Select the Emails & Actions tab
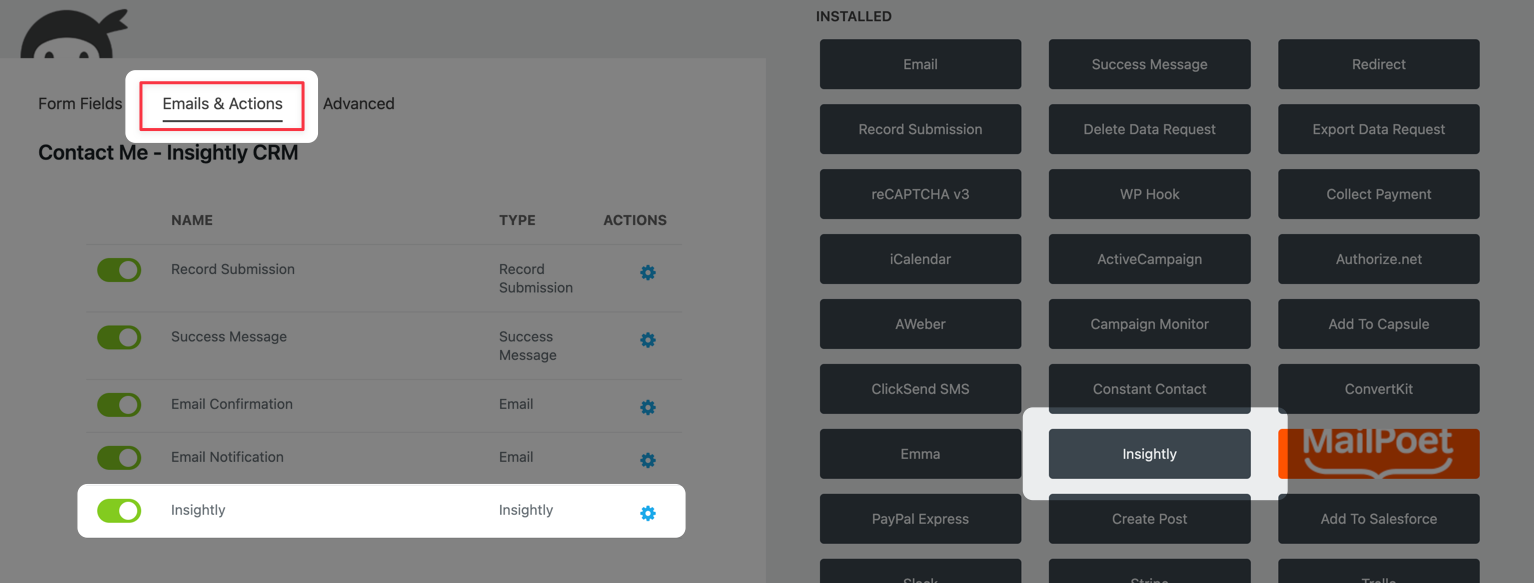1534x583 pixels. [222, 103]
